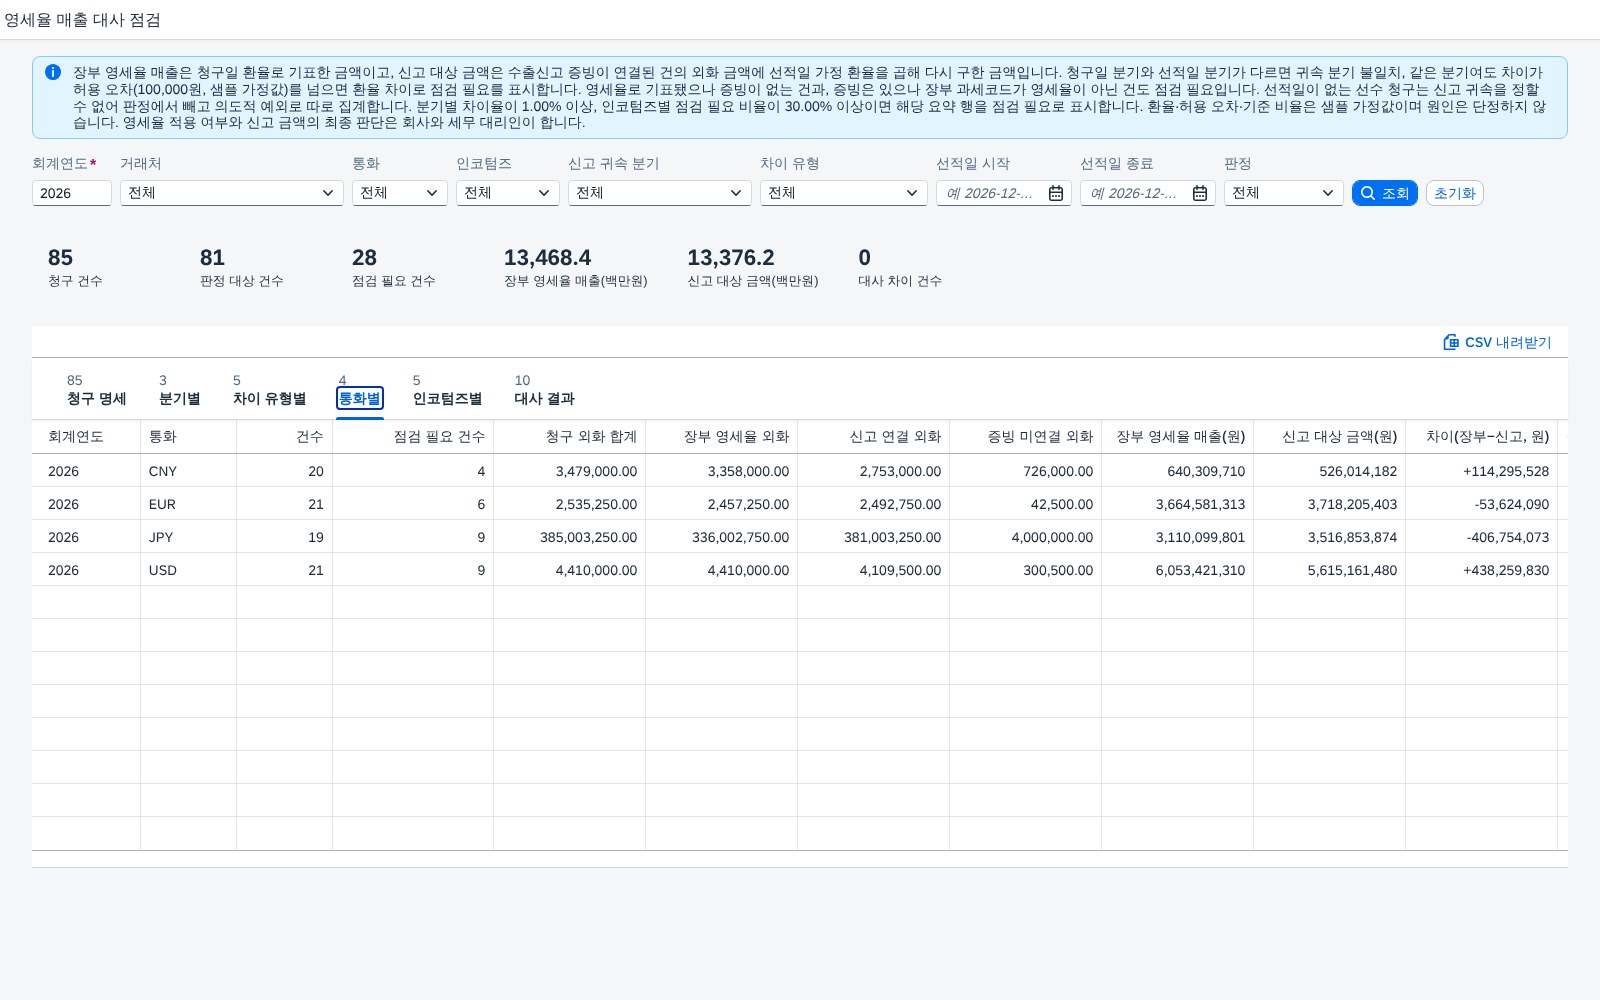Expand the 차이 유형 dropdown
Screen dimensions: 1600x1000
844,193
